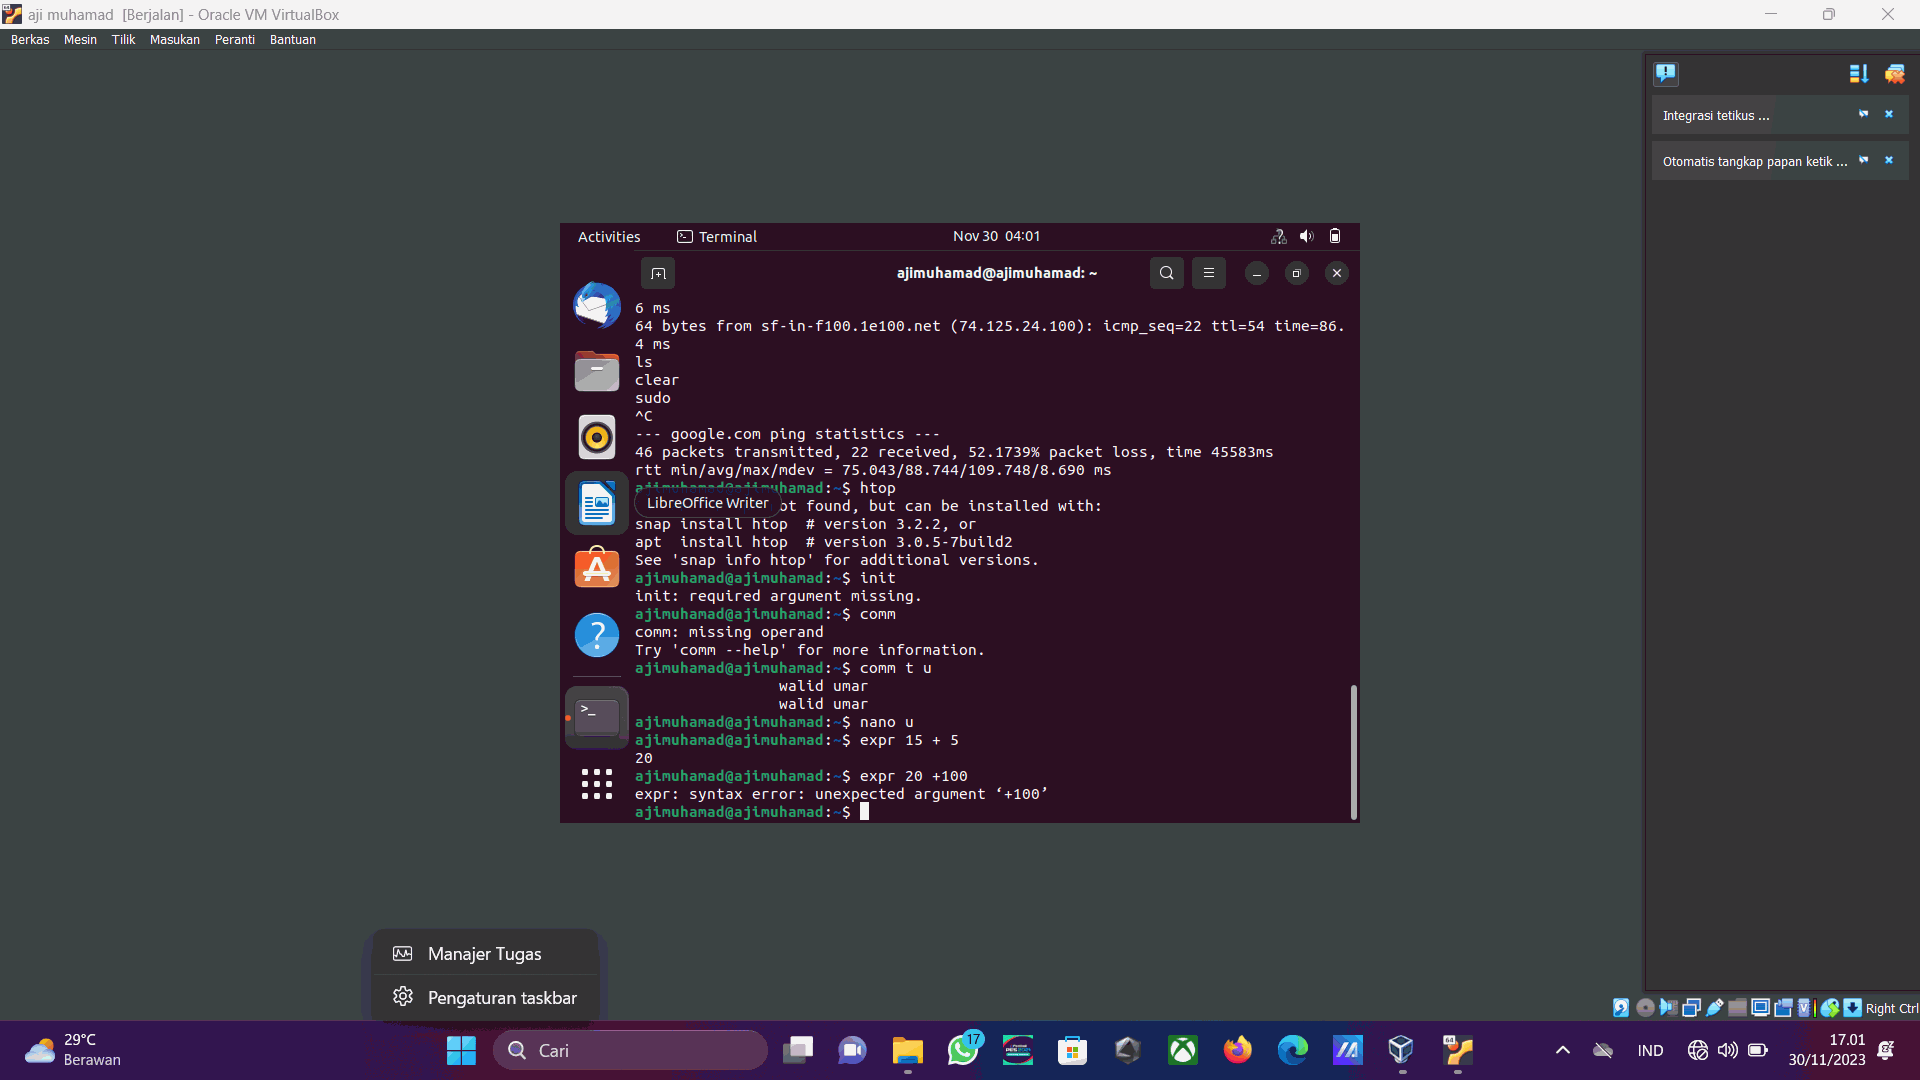Toggle the VirtualBox notification center icon
The width and height of the screenshot is (1920, 1080).
pos(1666,73)
